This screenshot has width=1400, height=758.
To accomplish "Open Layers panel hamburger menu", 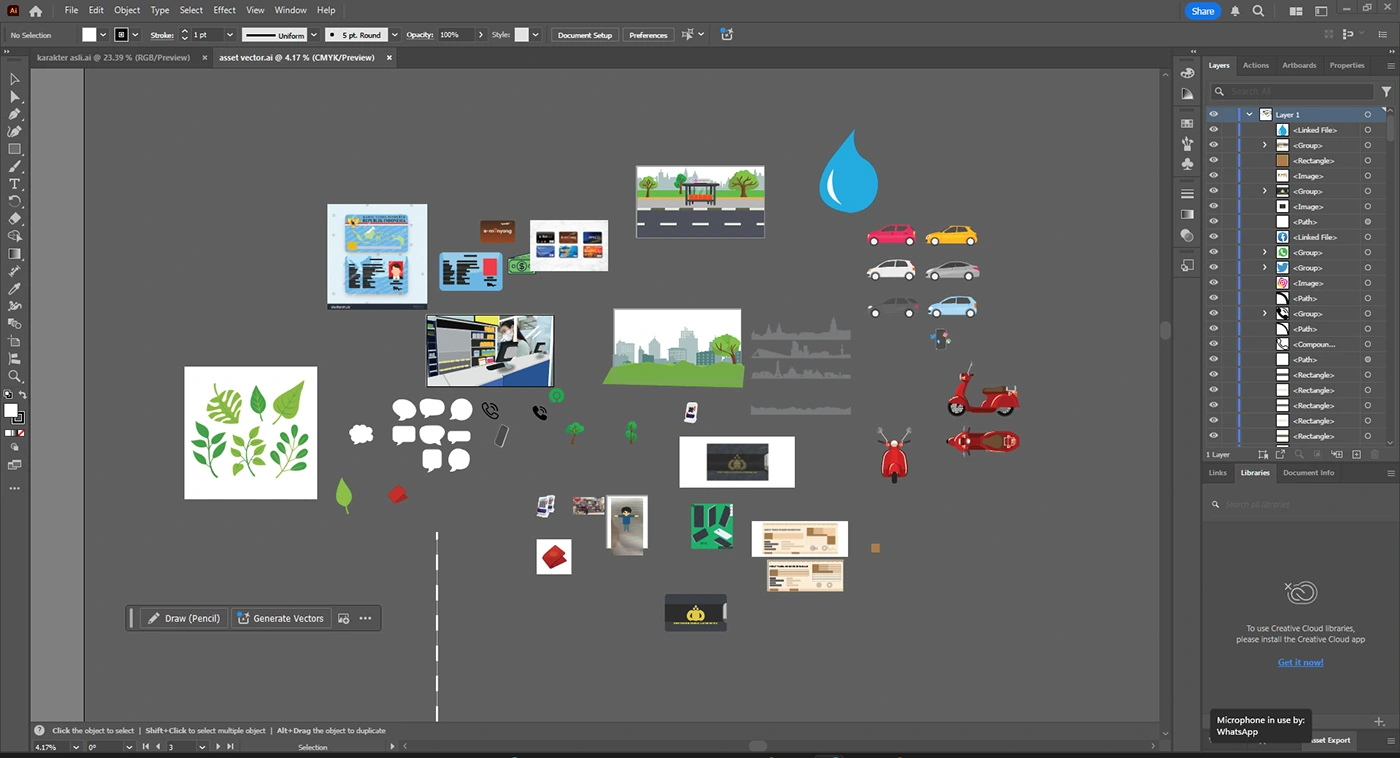I will pyautogui.click(x=1390, y=66).
